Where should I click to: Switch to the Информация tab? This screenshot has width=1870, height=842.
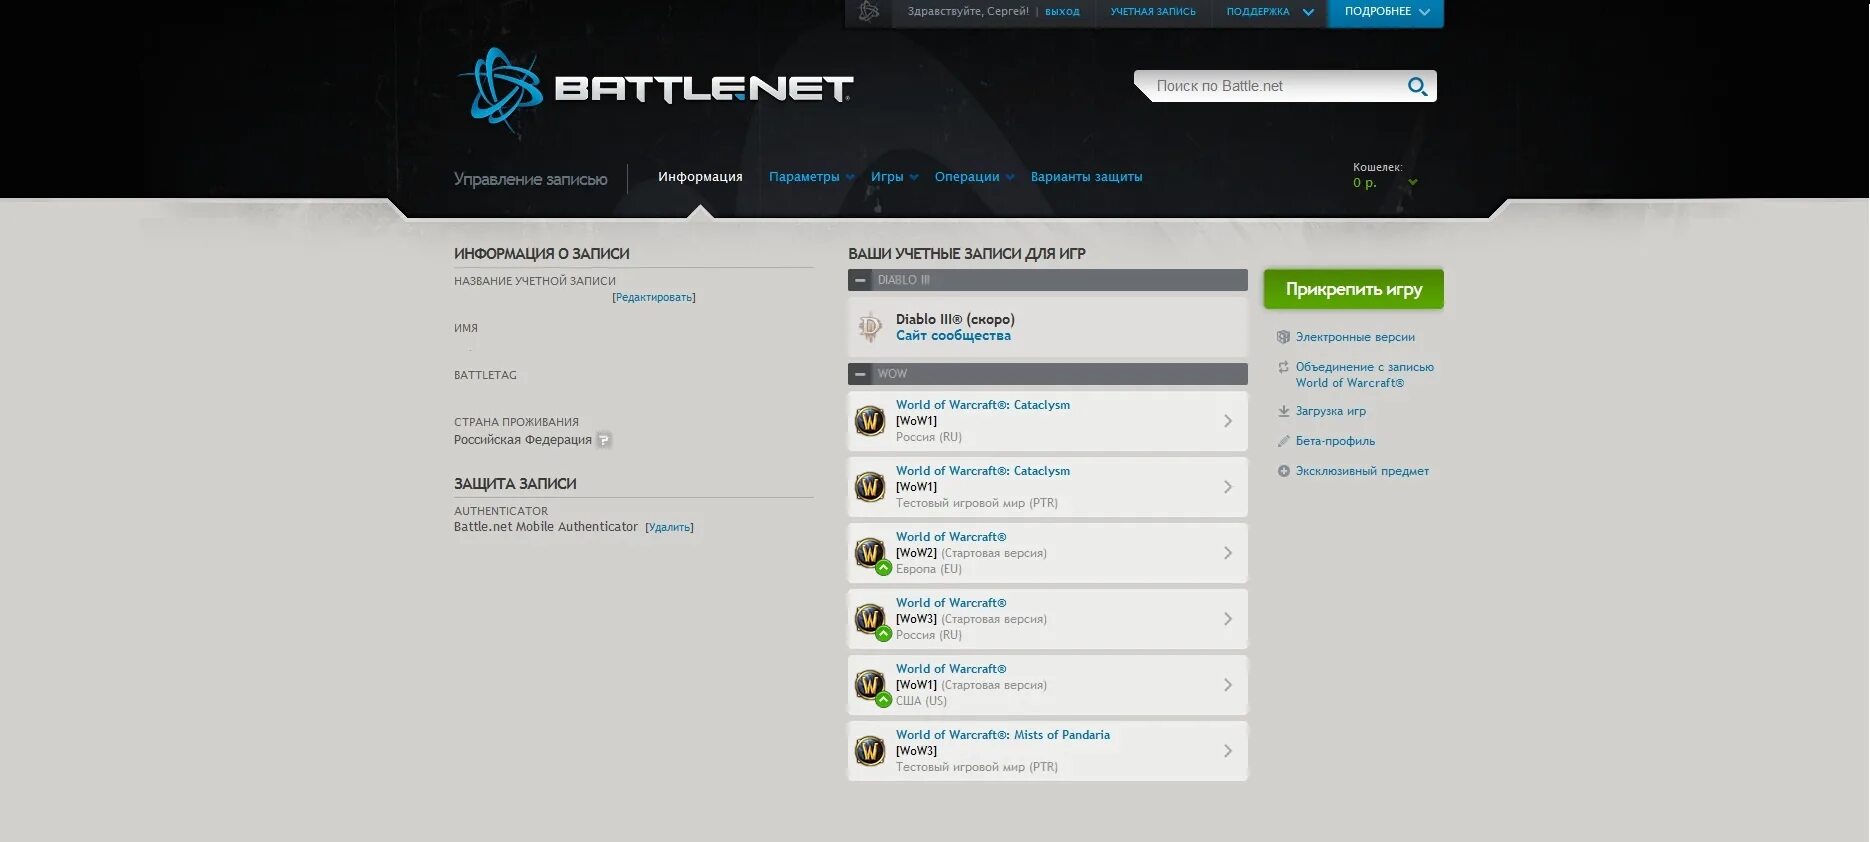tap(700, 177)
